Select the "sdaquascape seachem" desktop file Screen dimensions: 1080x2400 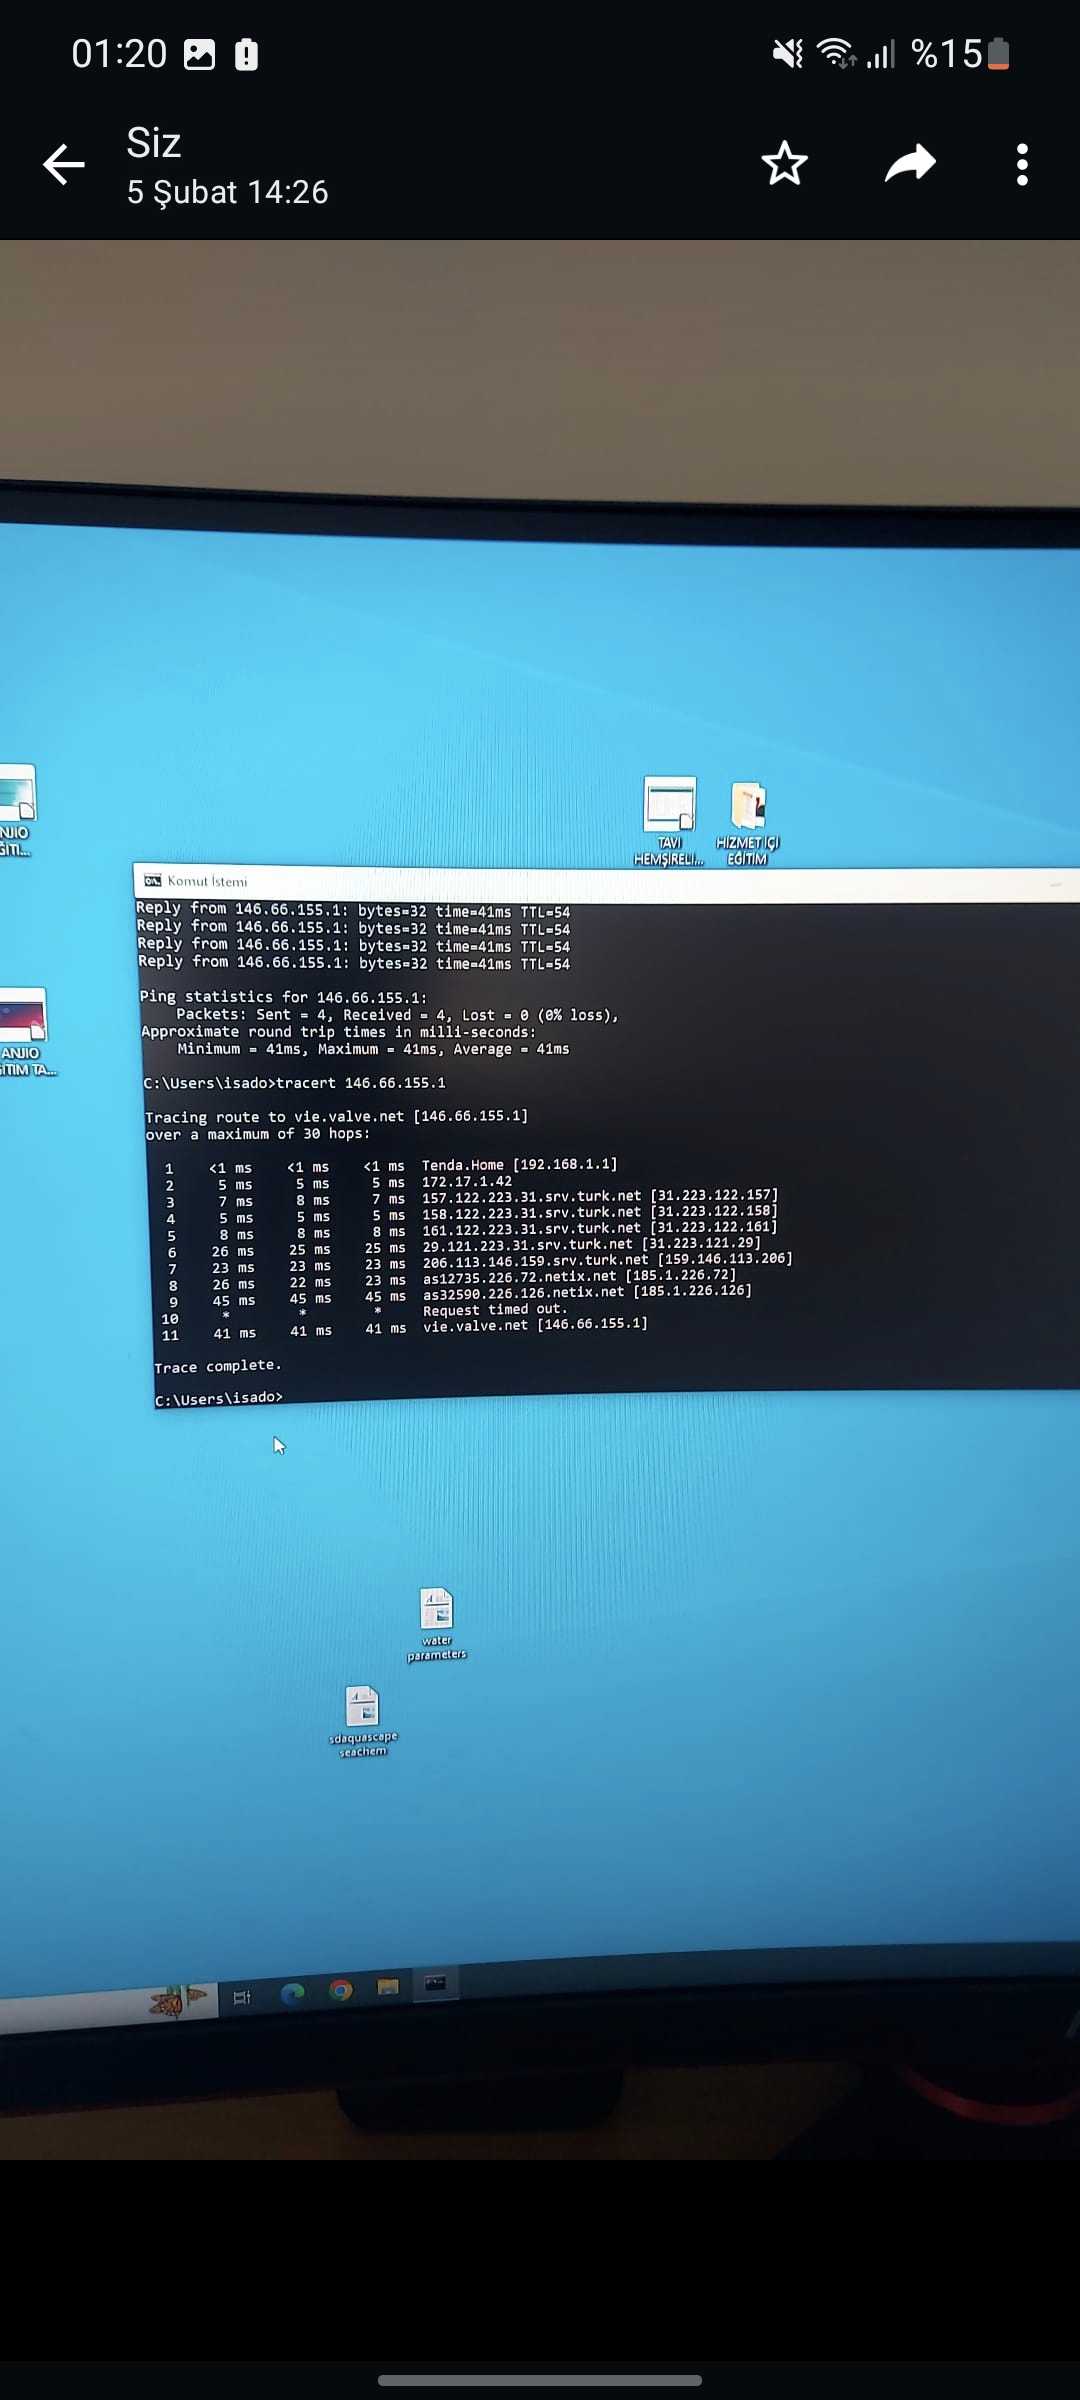pos(363,1721)
